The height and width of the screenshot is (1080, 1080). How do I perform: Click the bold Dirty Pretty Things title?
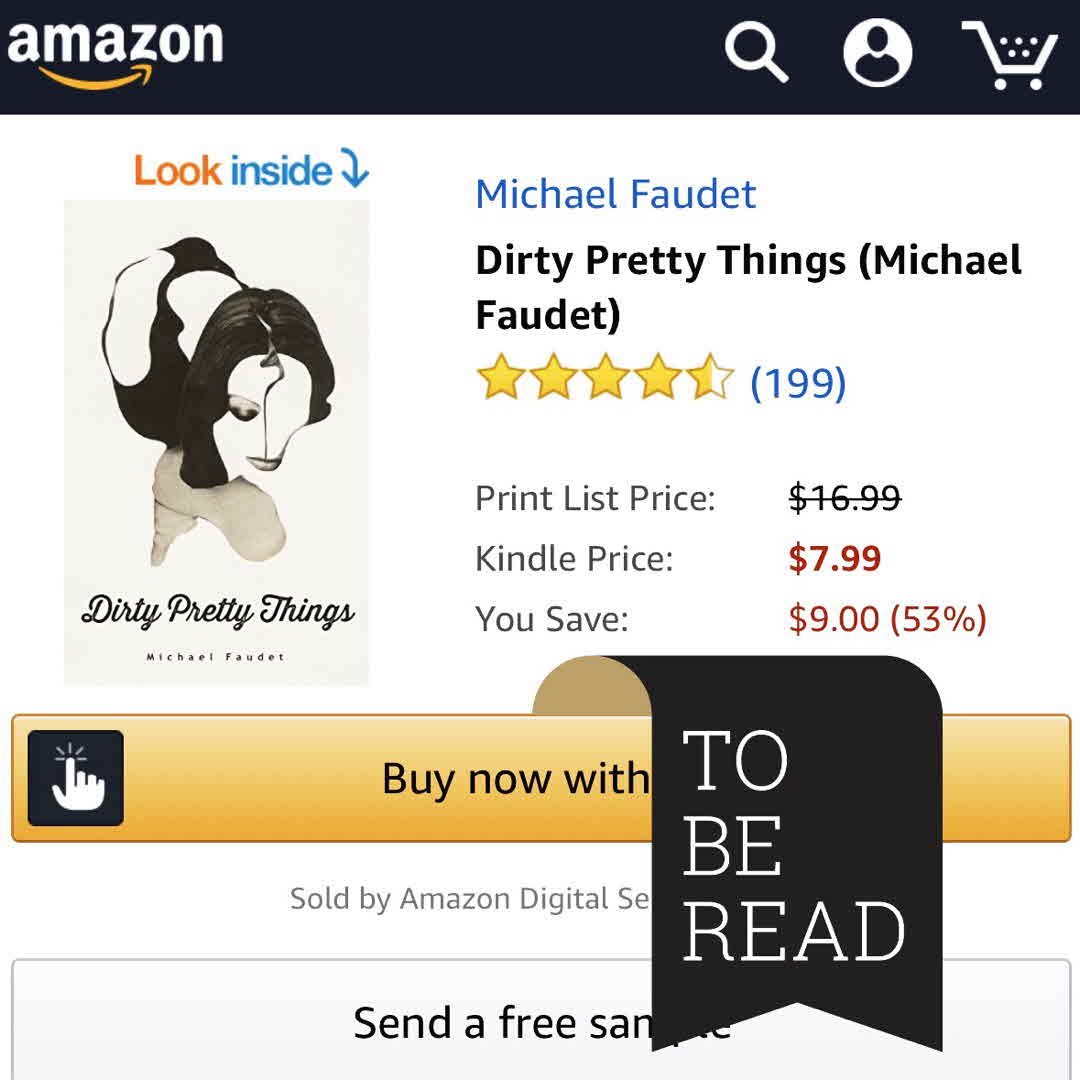[747, 287]
